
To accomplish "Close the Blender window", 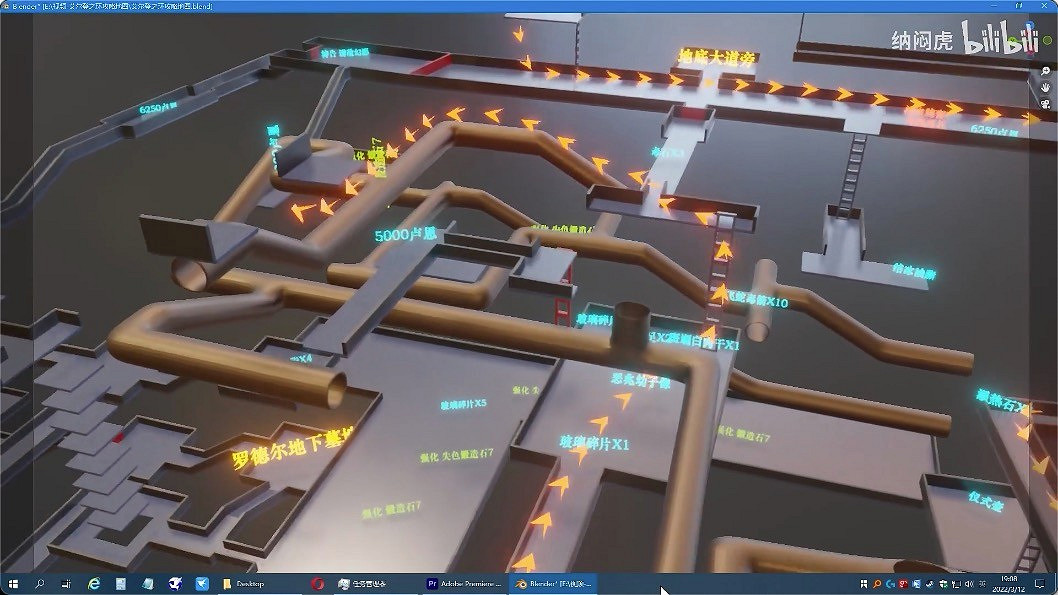I will click(x=1043, y=6).
